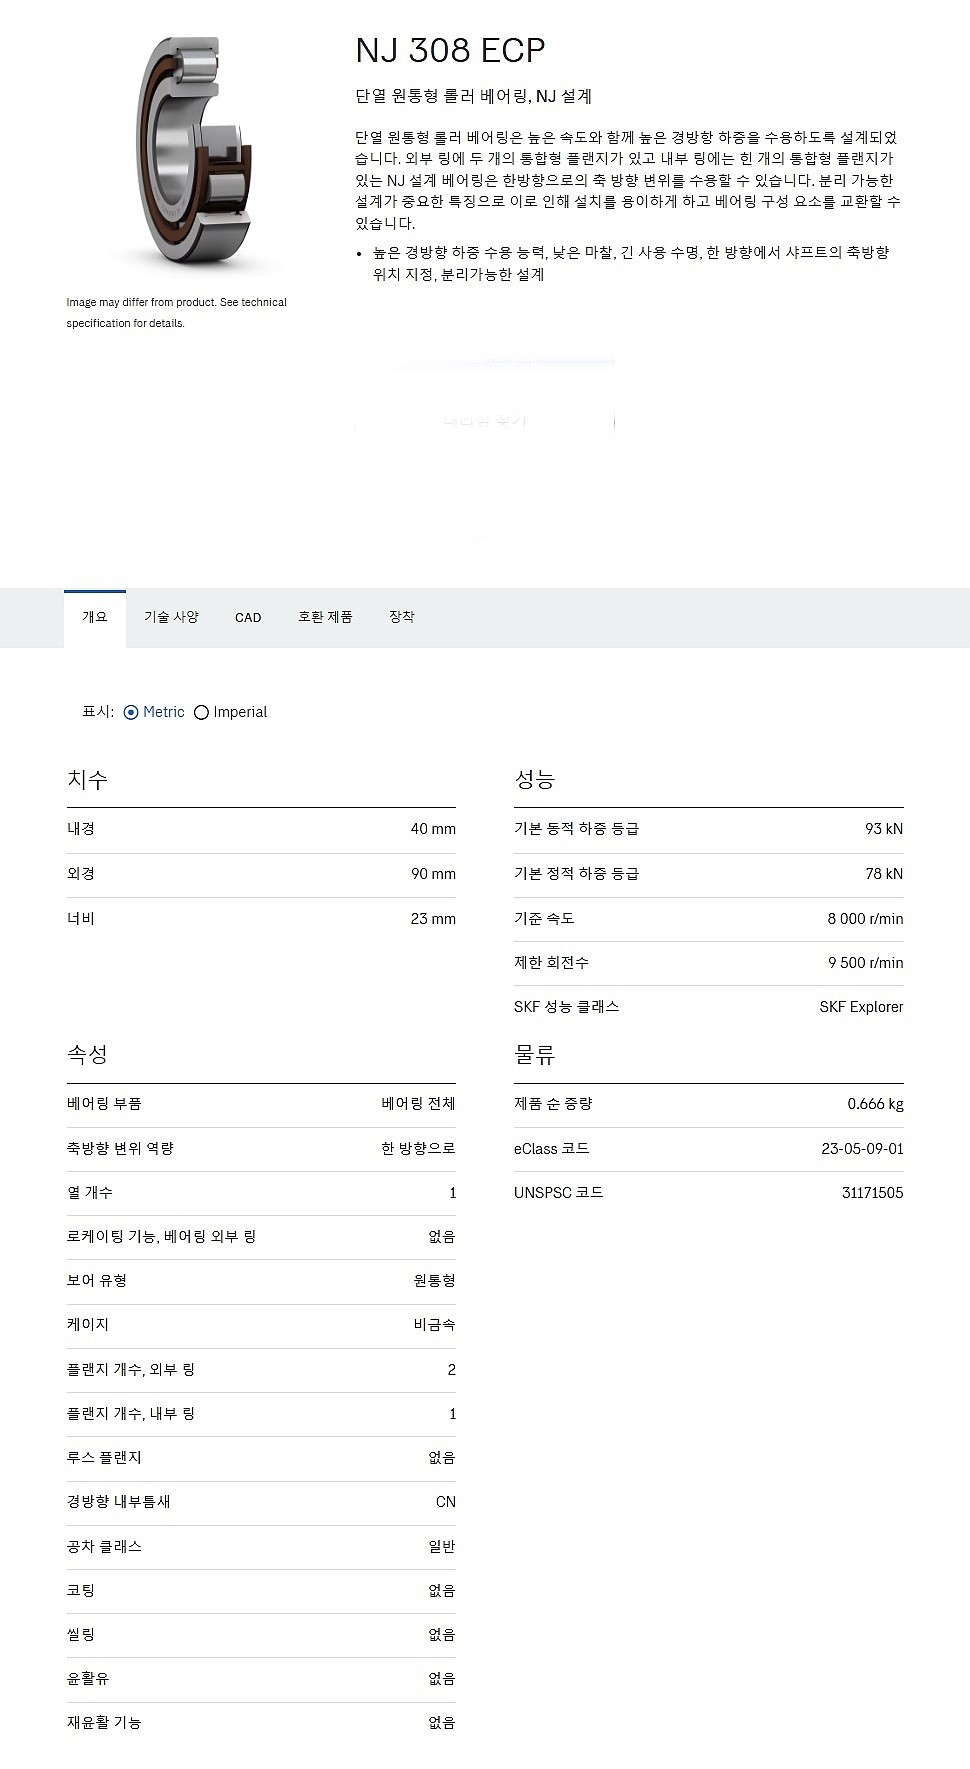Select the Imperial units radio button

point(201,712)
